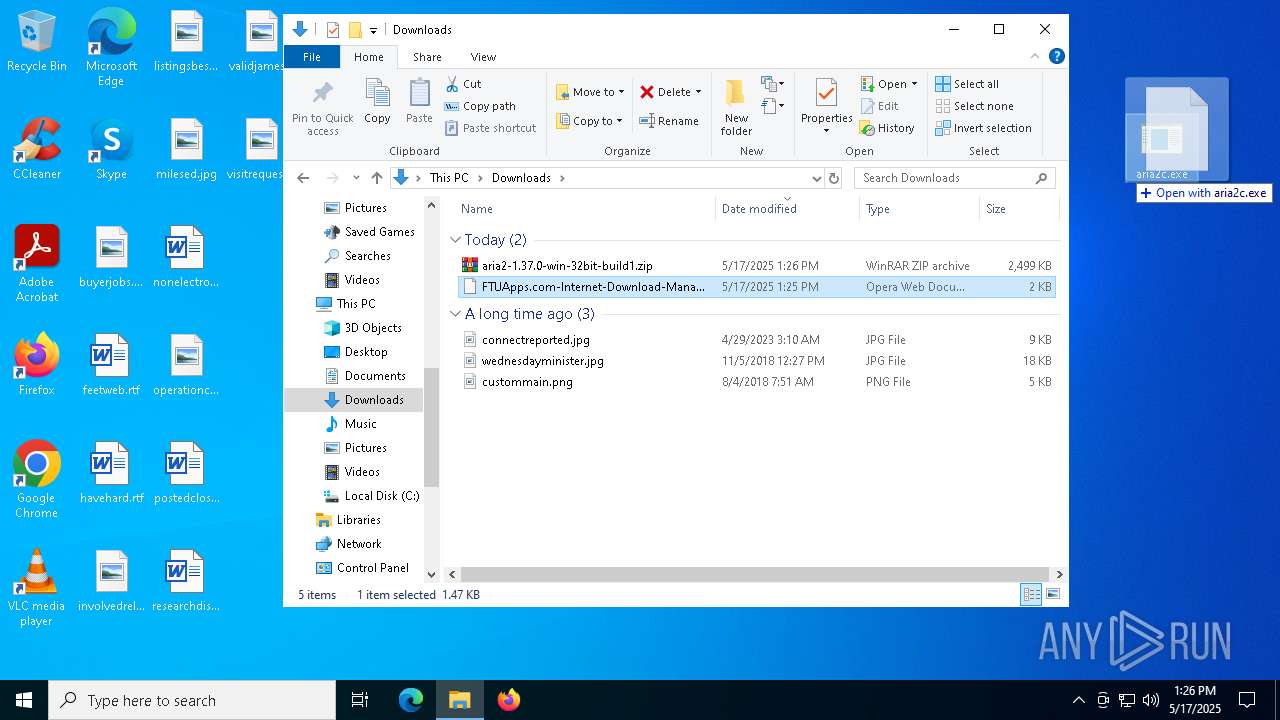Image resolution: width=1280 pixels, height=720 pixels.
Task: Open Explorer Help question mark
Action: tap(1057, 57)
